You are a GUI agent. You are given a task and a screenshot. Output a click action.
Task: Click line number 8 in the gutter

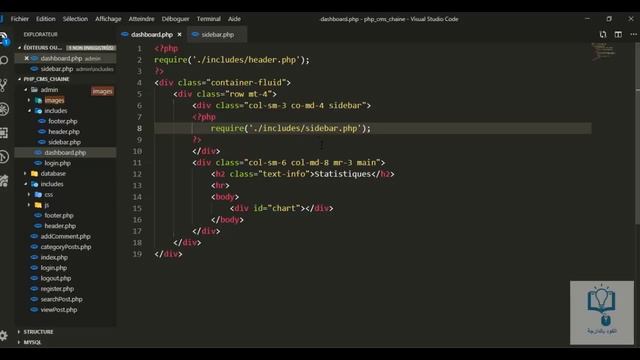click(140, 129)
